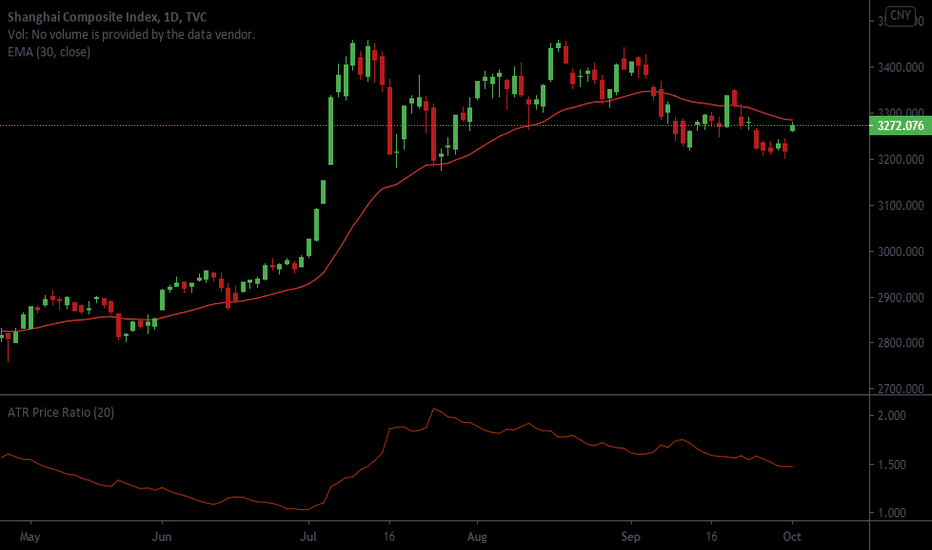Click the Jun label on time axis
Screen dimensions: 932x550
point(162,537)
